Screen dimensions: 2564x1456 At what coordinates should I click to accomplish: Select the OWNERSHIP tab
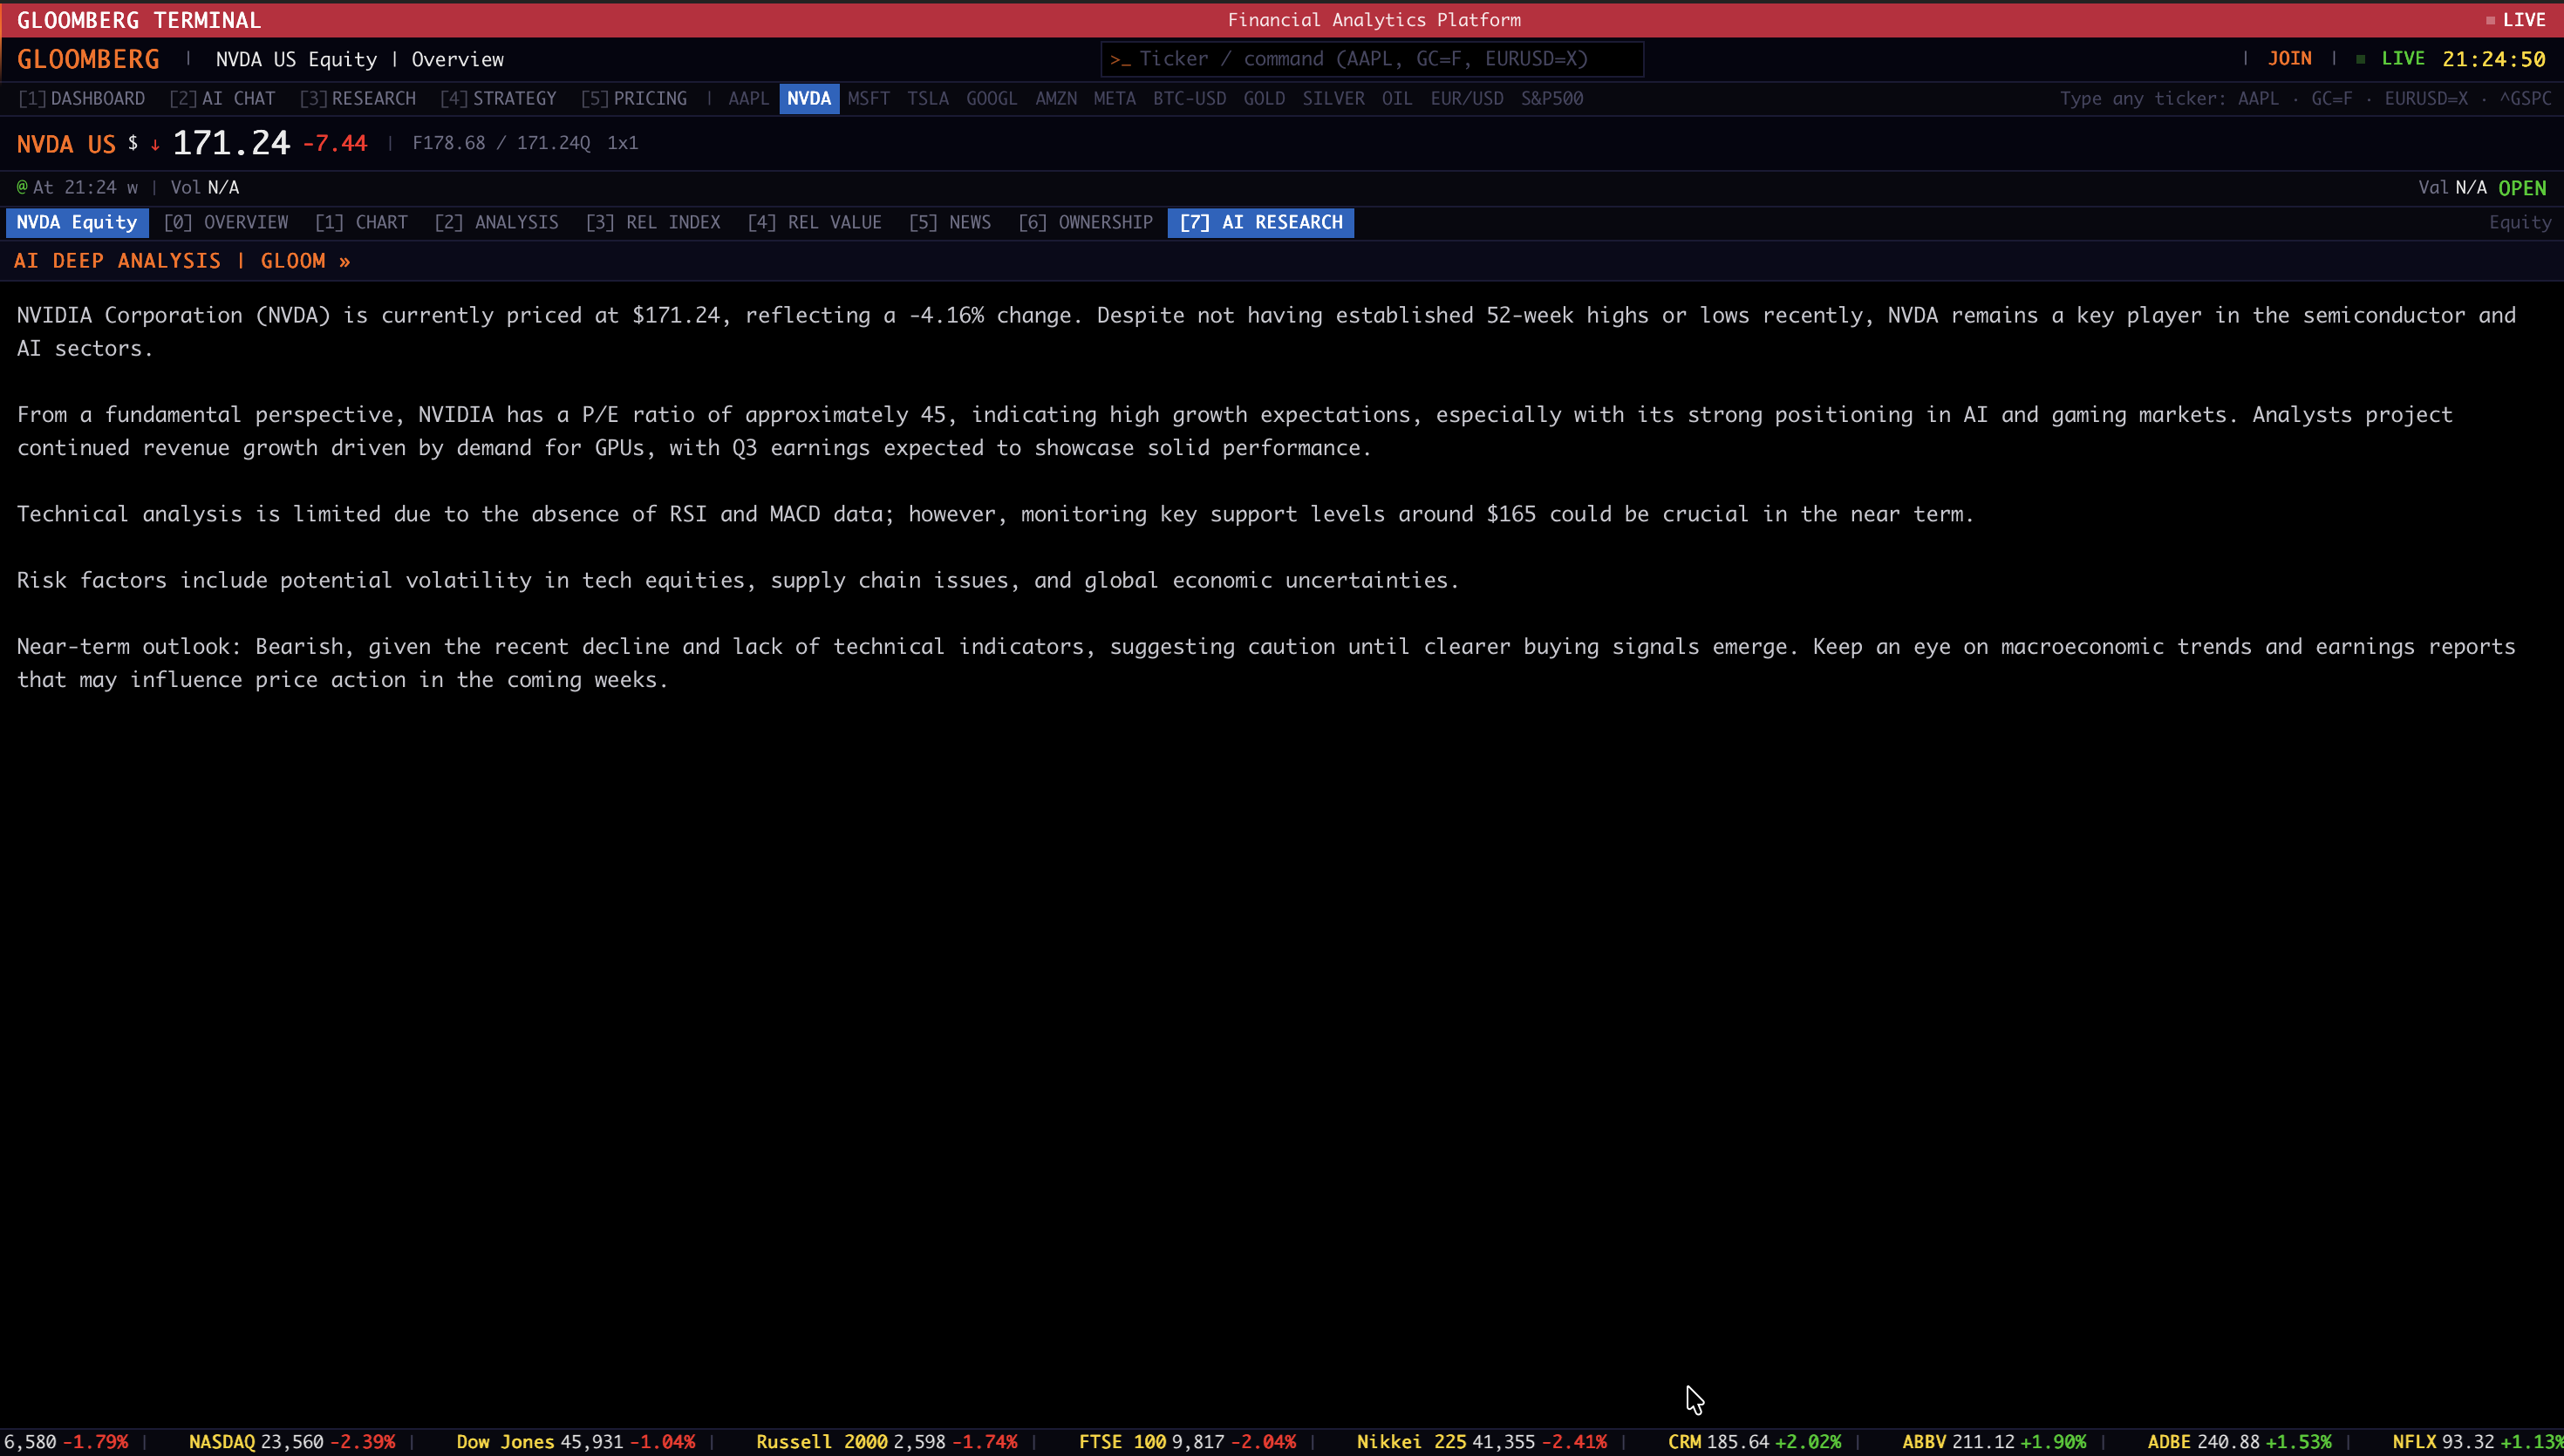click(1085, 222)
